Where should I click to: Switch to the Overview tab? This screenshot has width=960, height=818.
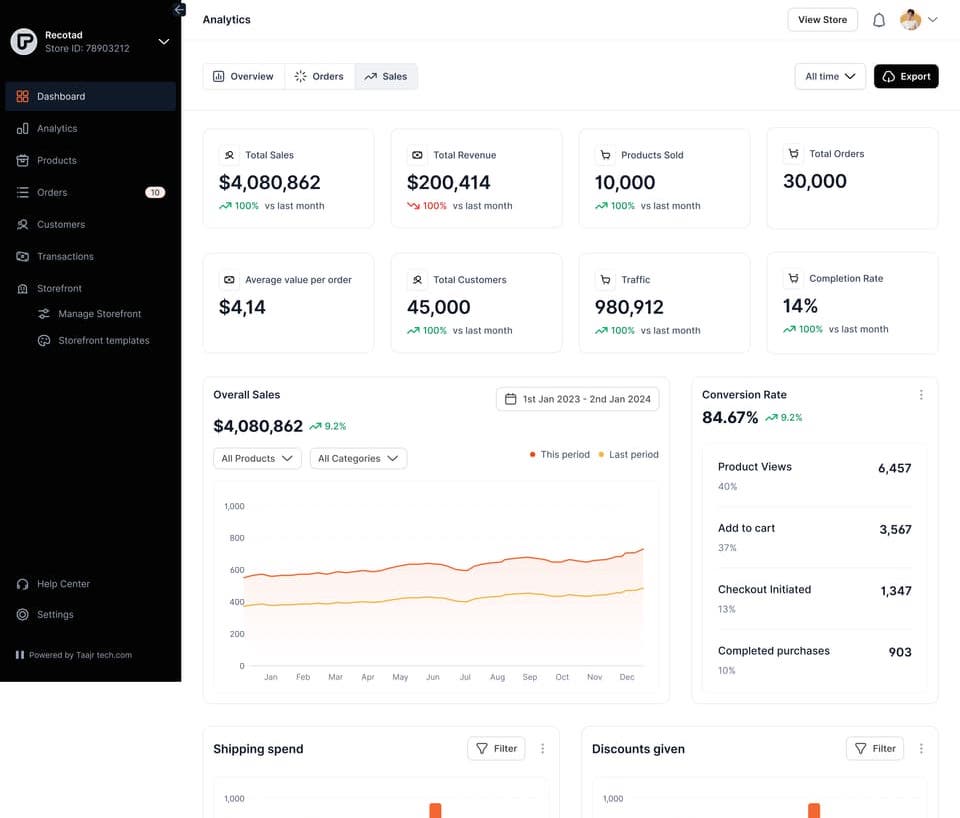pos(243,77)
